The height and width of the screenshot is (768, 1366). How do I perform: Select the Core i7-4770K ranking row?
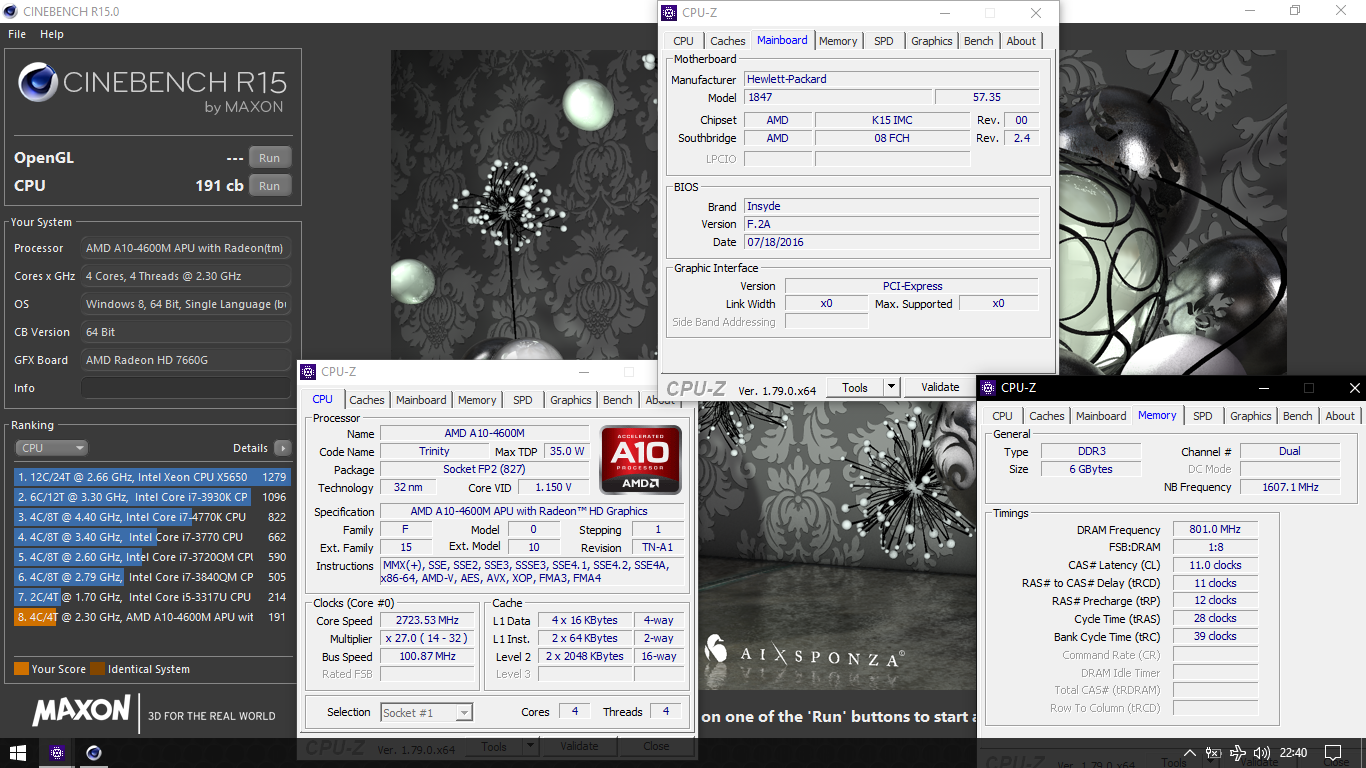(x=152, y=517)
